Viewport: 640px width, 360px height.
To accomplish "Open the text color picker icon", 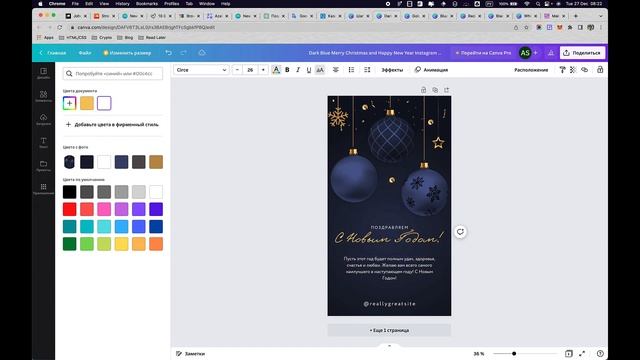I will click(x=276, y=70).
